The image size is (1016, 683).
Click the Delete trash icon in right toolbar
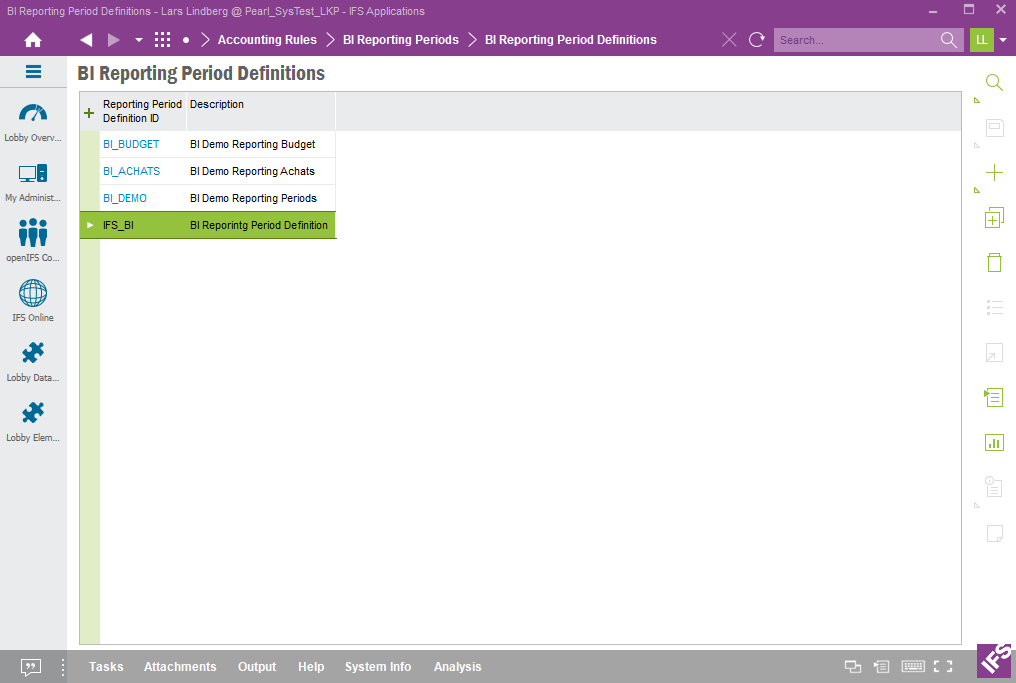coord(994,262)
